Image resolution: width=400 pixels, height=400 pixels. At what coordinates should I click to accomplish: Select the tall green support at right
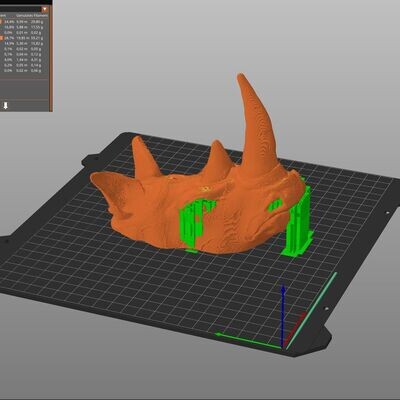(298, 223)
